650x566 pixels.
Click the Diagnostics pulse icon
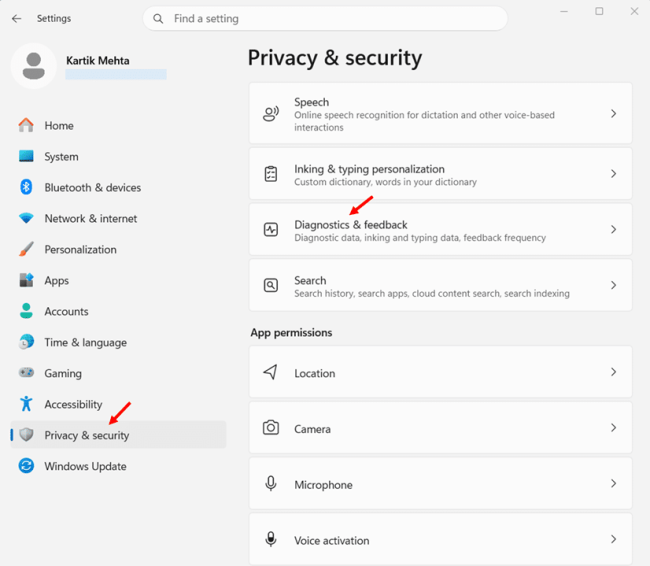coord(271,229)
